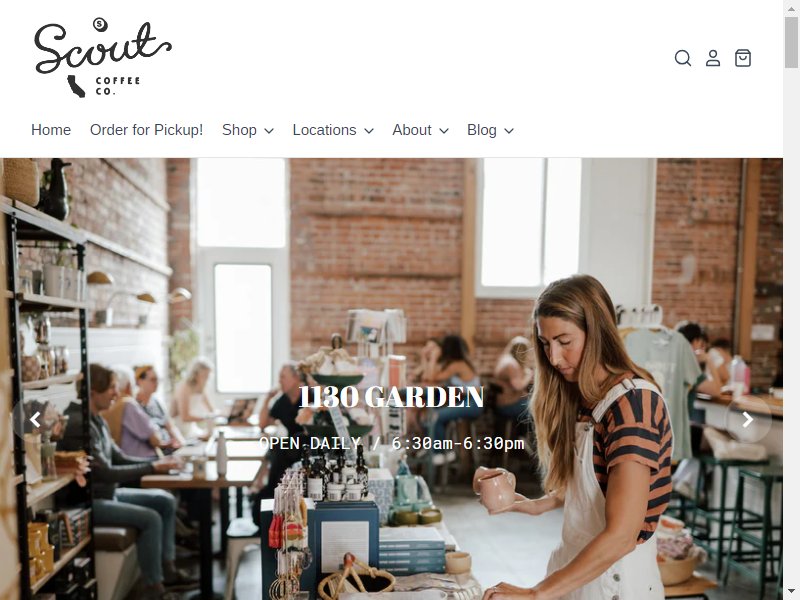Click the scrollbar down arrow

tap(792, 592)
